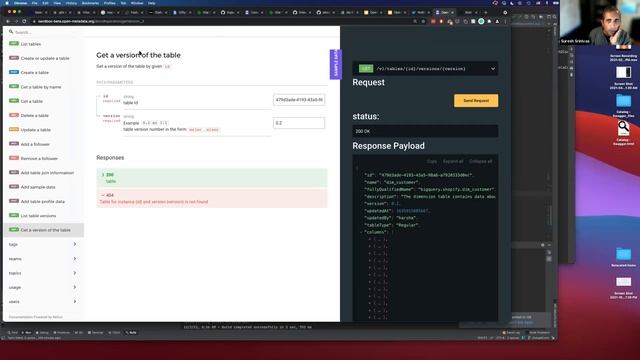
Task: Copy the response payload
Action: click(x=432, y=161)
